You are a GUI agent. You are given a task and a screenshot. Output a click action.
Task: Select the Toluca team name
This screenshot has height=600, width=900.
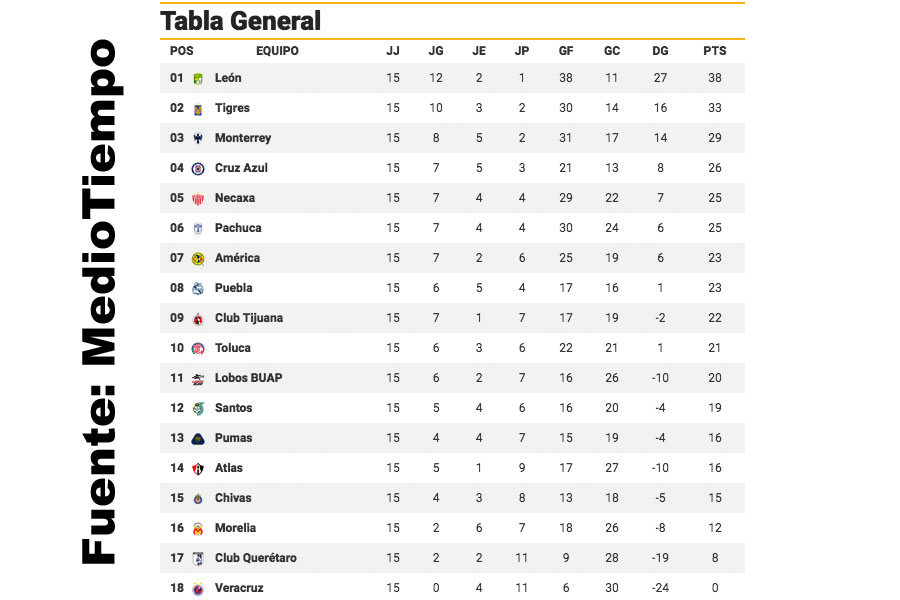pos(233,348)
